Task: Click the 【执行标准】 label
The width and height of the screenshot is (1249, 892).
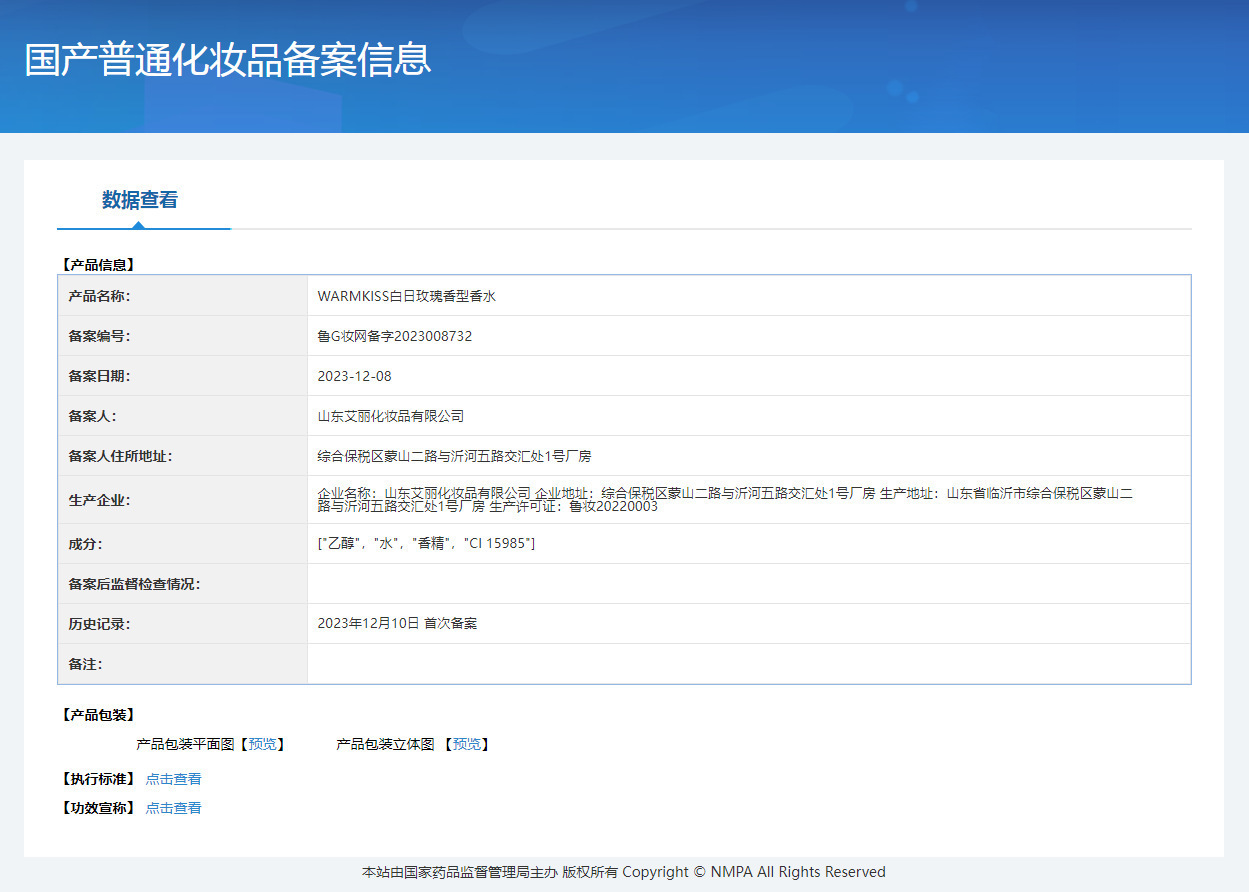Action: (98, 779)
